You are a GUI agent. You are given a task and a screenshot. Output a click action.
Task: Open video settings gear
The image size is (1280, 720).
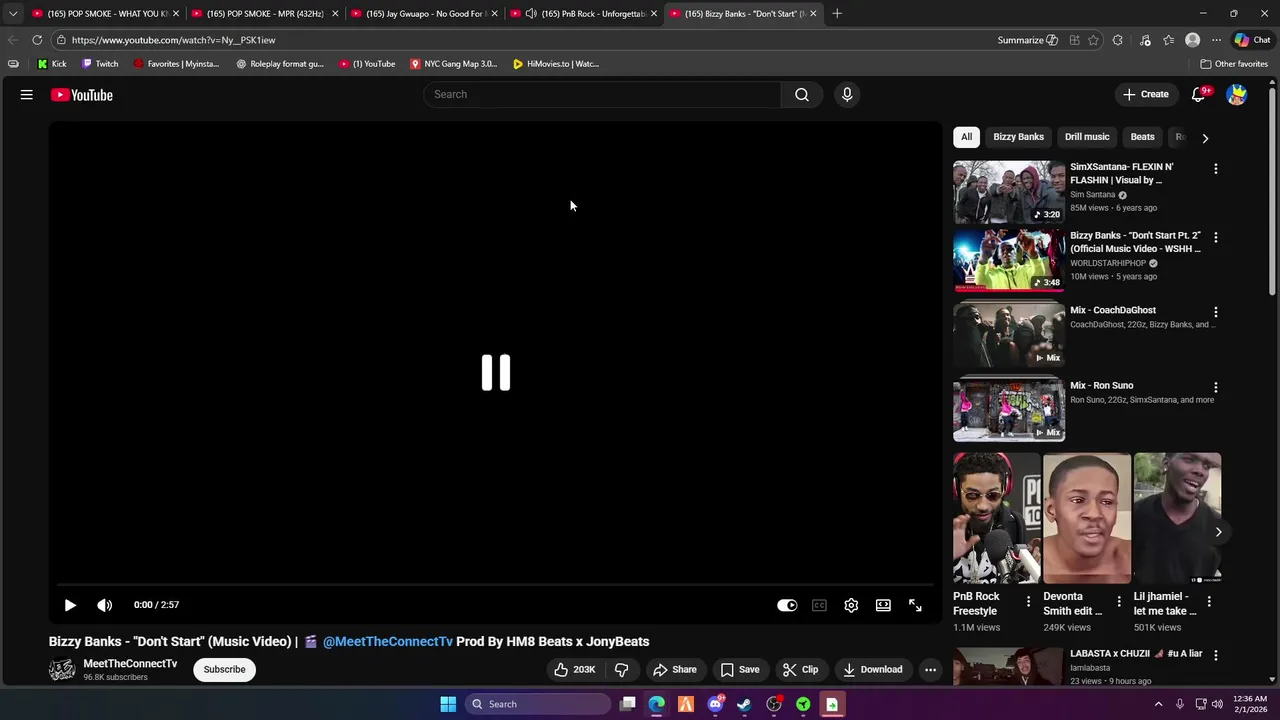(851, 605)
